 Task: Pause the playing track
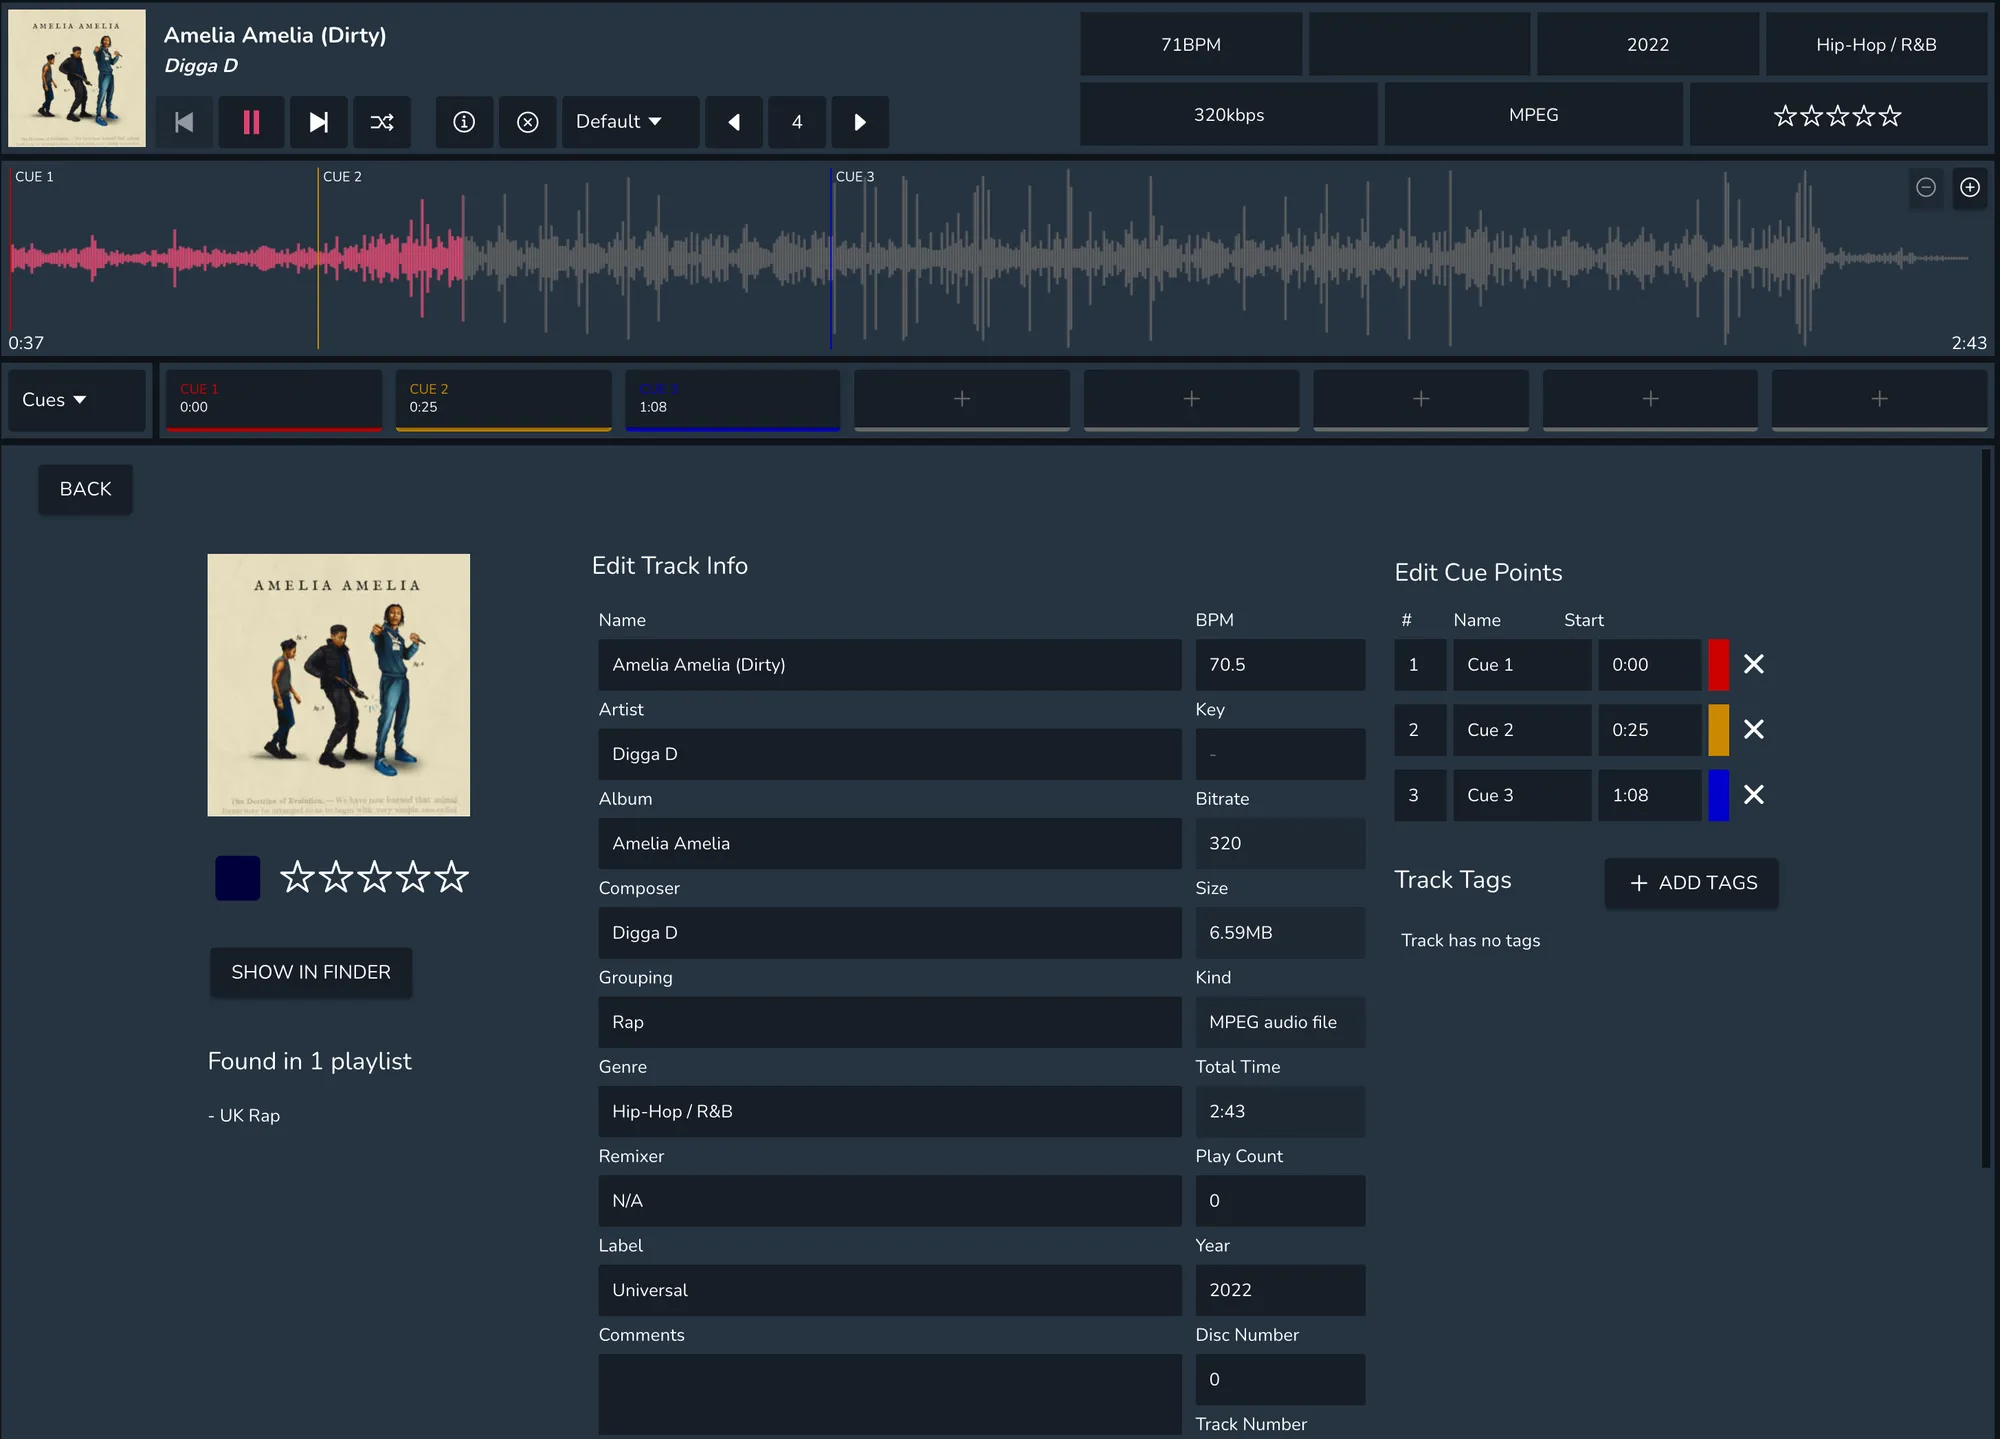click(251, 122)
